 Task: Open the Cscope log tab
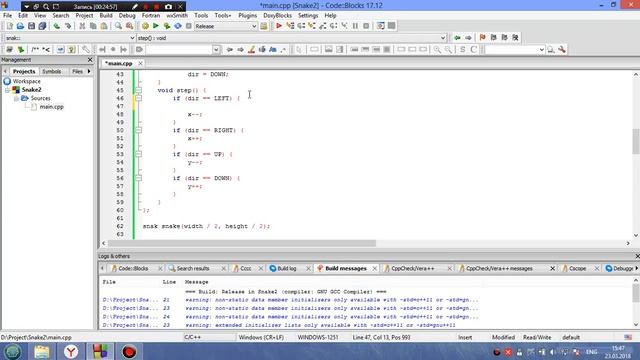pos(578,269)
